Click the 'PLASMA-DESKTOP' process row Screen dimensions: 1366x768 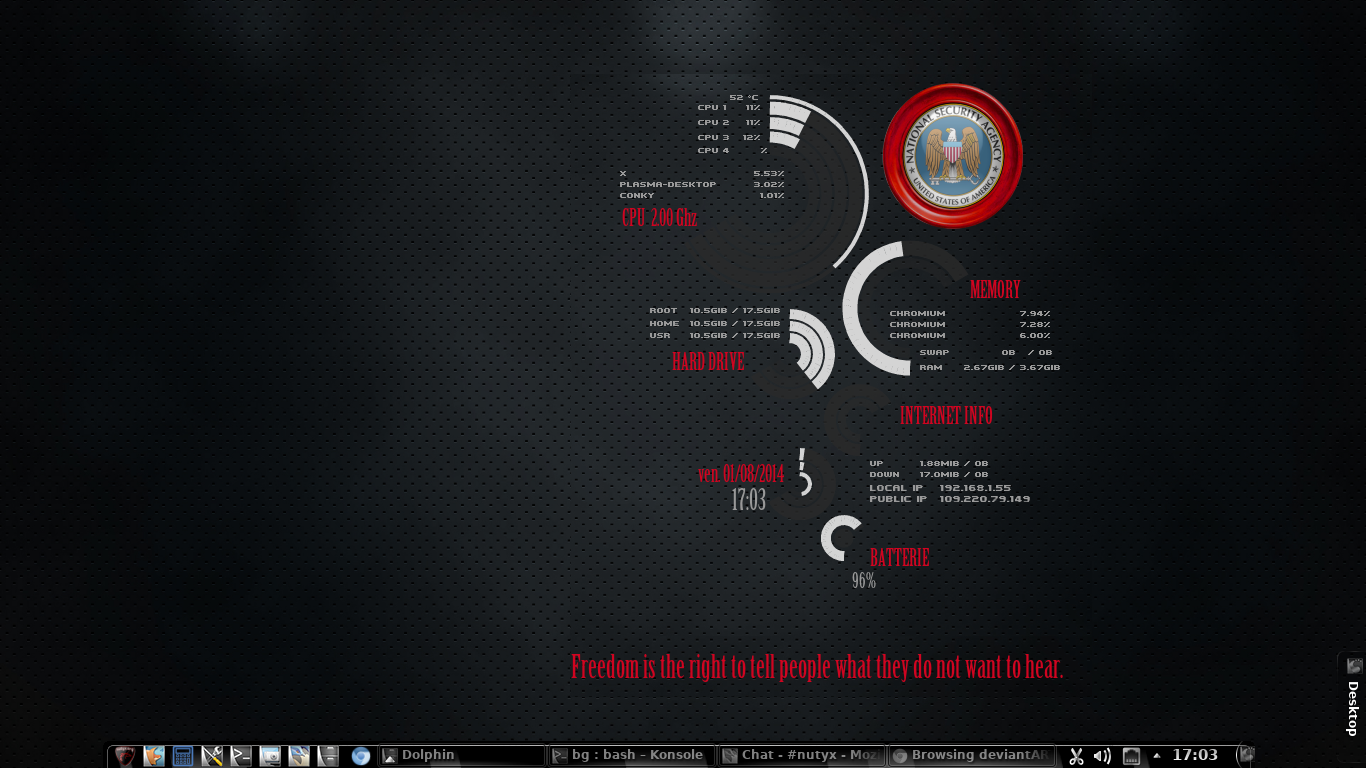(702, 184)
